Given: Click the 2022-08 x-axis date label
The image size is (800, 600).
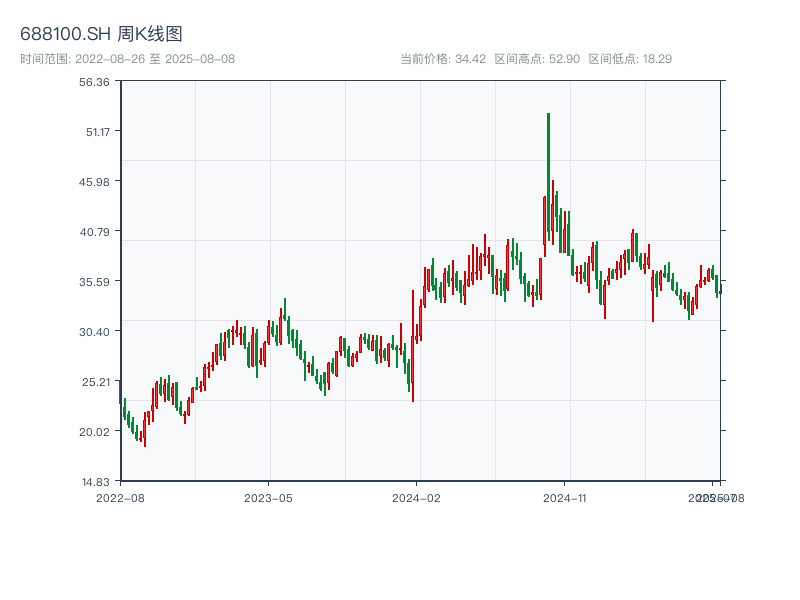Looking at the screenshot, I should point(120,497).
